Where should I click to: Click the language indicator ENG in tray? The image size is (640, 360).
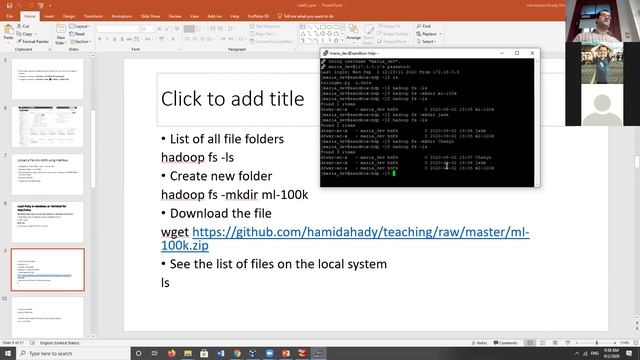(x=595, y=353)
